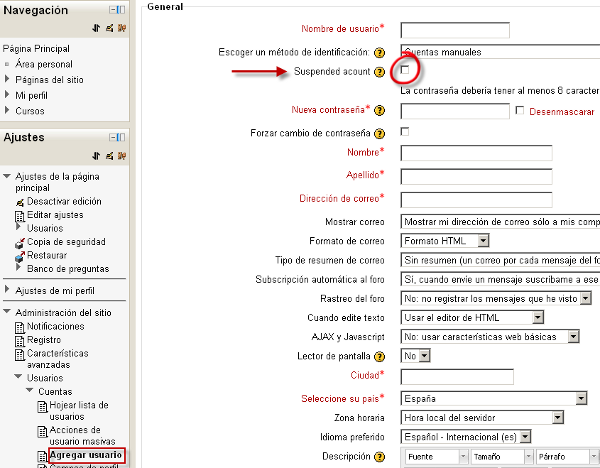The width and height of the screenshot is (600, 468).
Task: Choose the Fuente selector in description editor
Action: pyautogui.click(x=433, y=456)
